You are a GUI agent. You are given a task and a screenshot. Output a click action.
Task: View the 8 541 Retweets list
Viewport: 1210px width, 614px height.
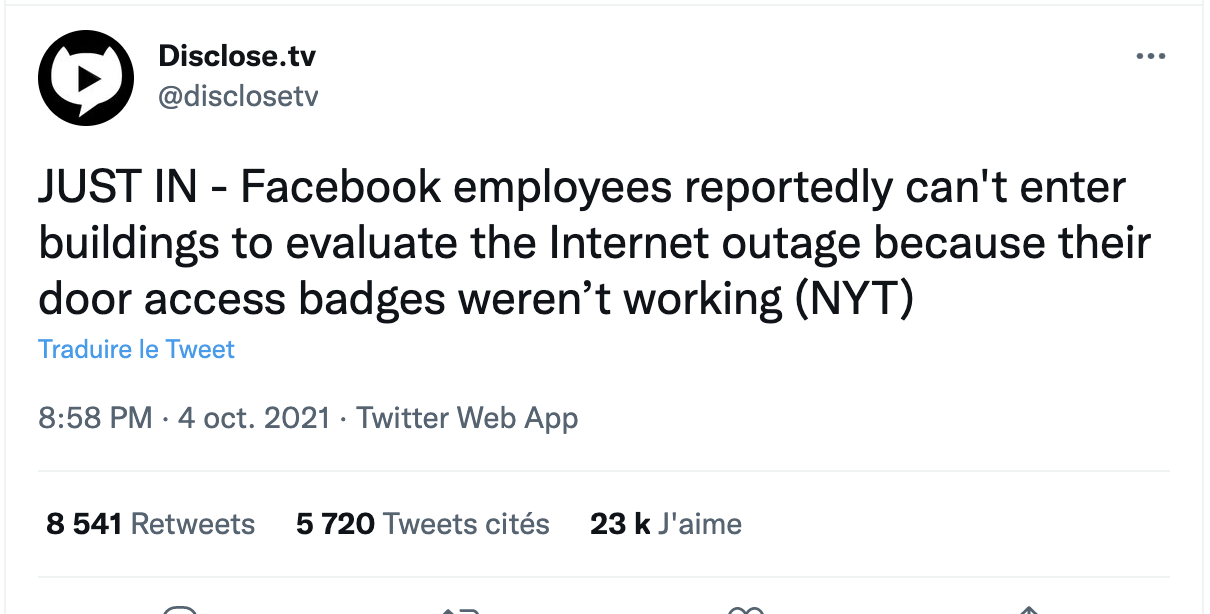(x=151, y=523)
